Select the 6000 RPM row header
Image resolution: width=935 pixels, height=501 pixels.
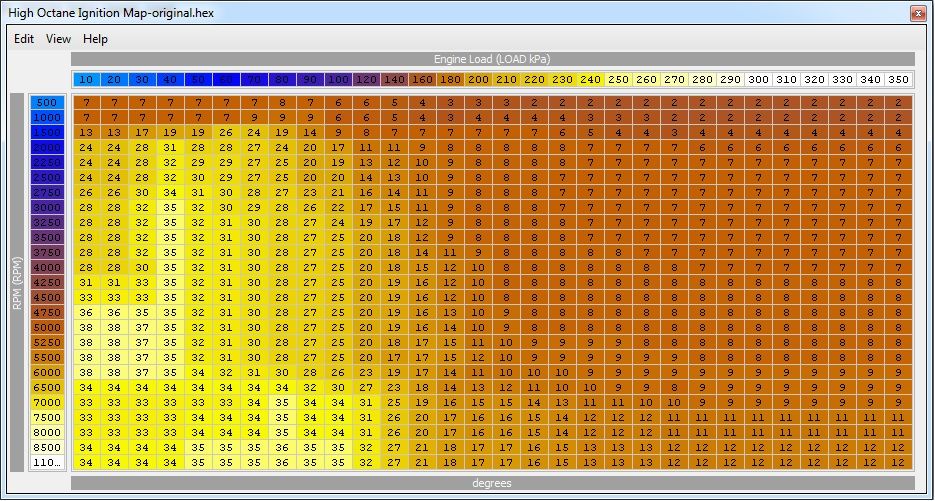pyautogui.click(x=47, y=372)
